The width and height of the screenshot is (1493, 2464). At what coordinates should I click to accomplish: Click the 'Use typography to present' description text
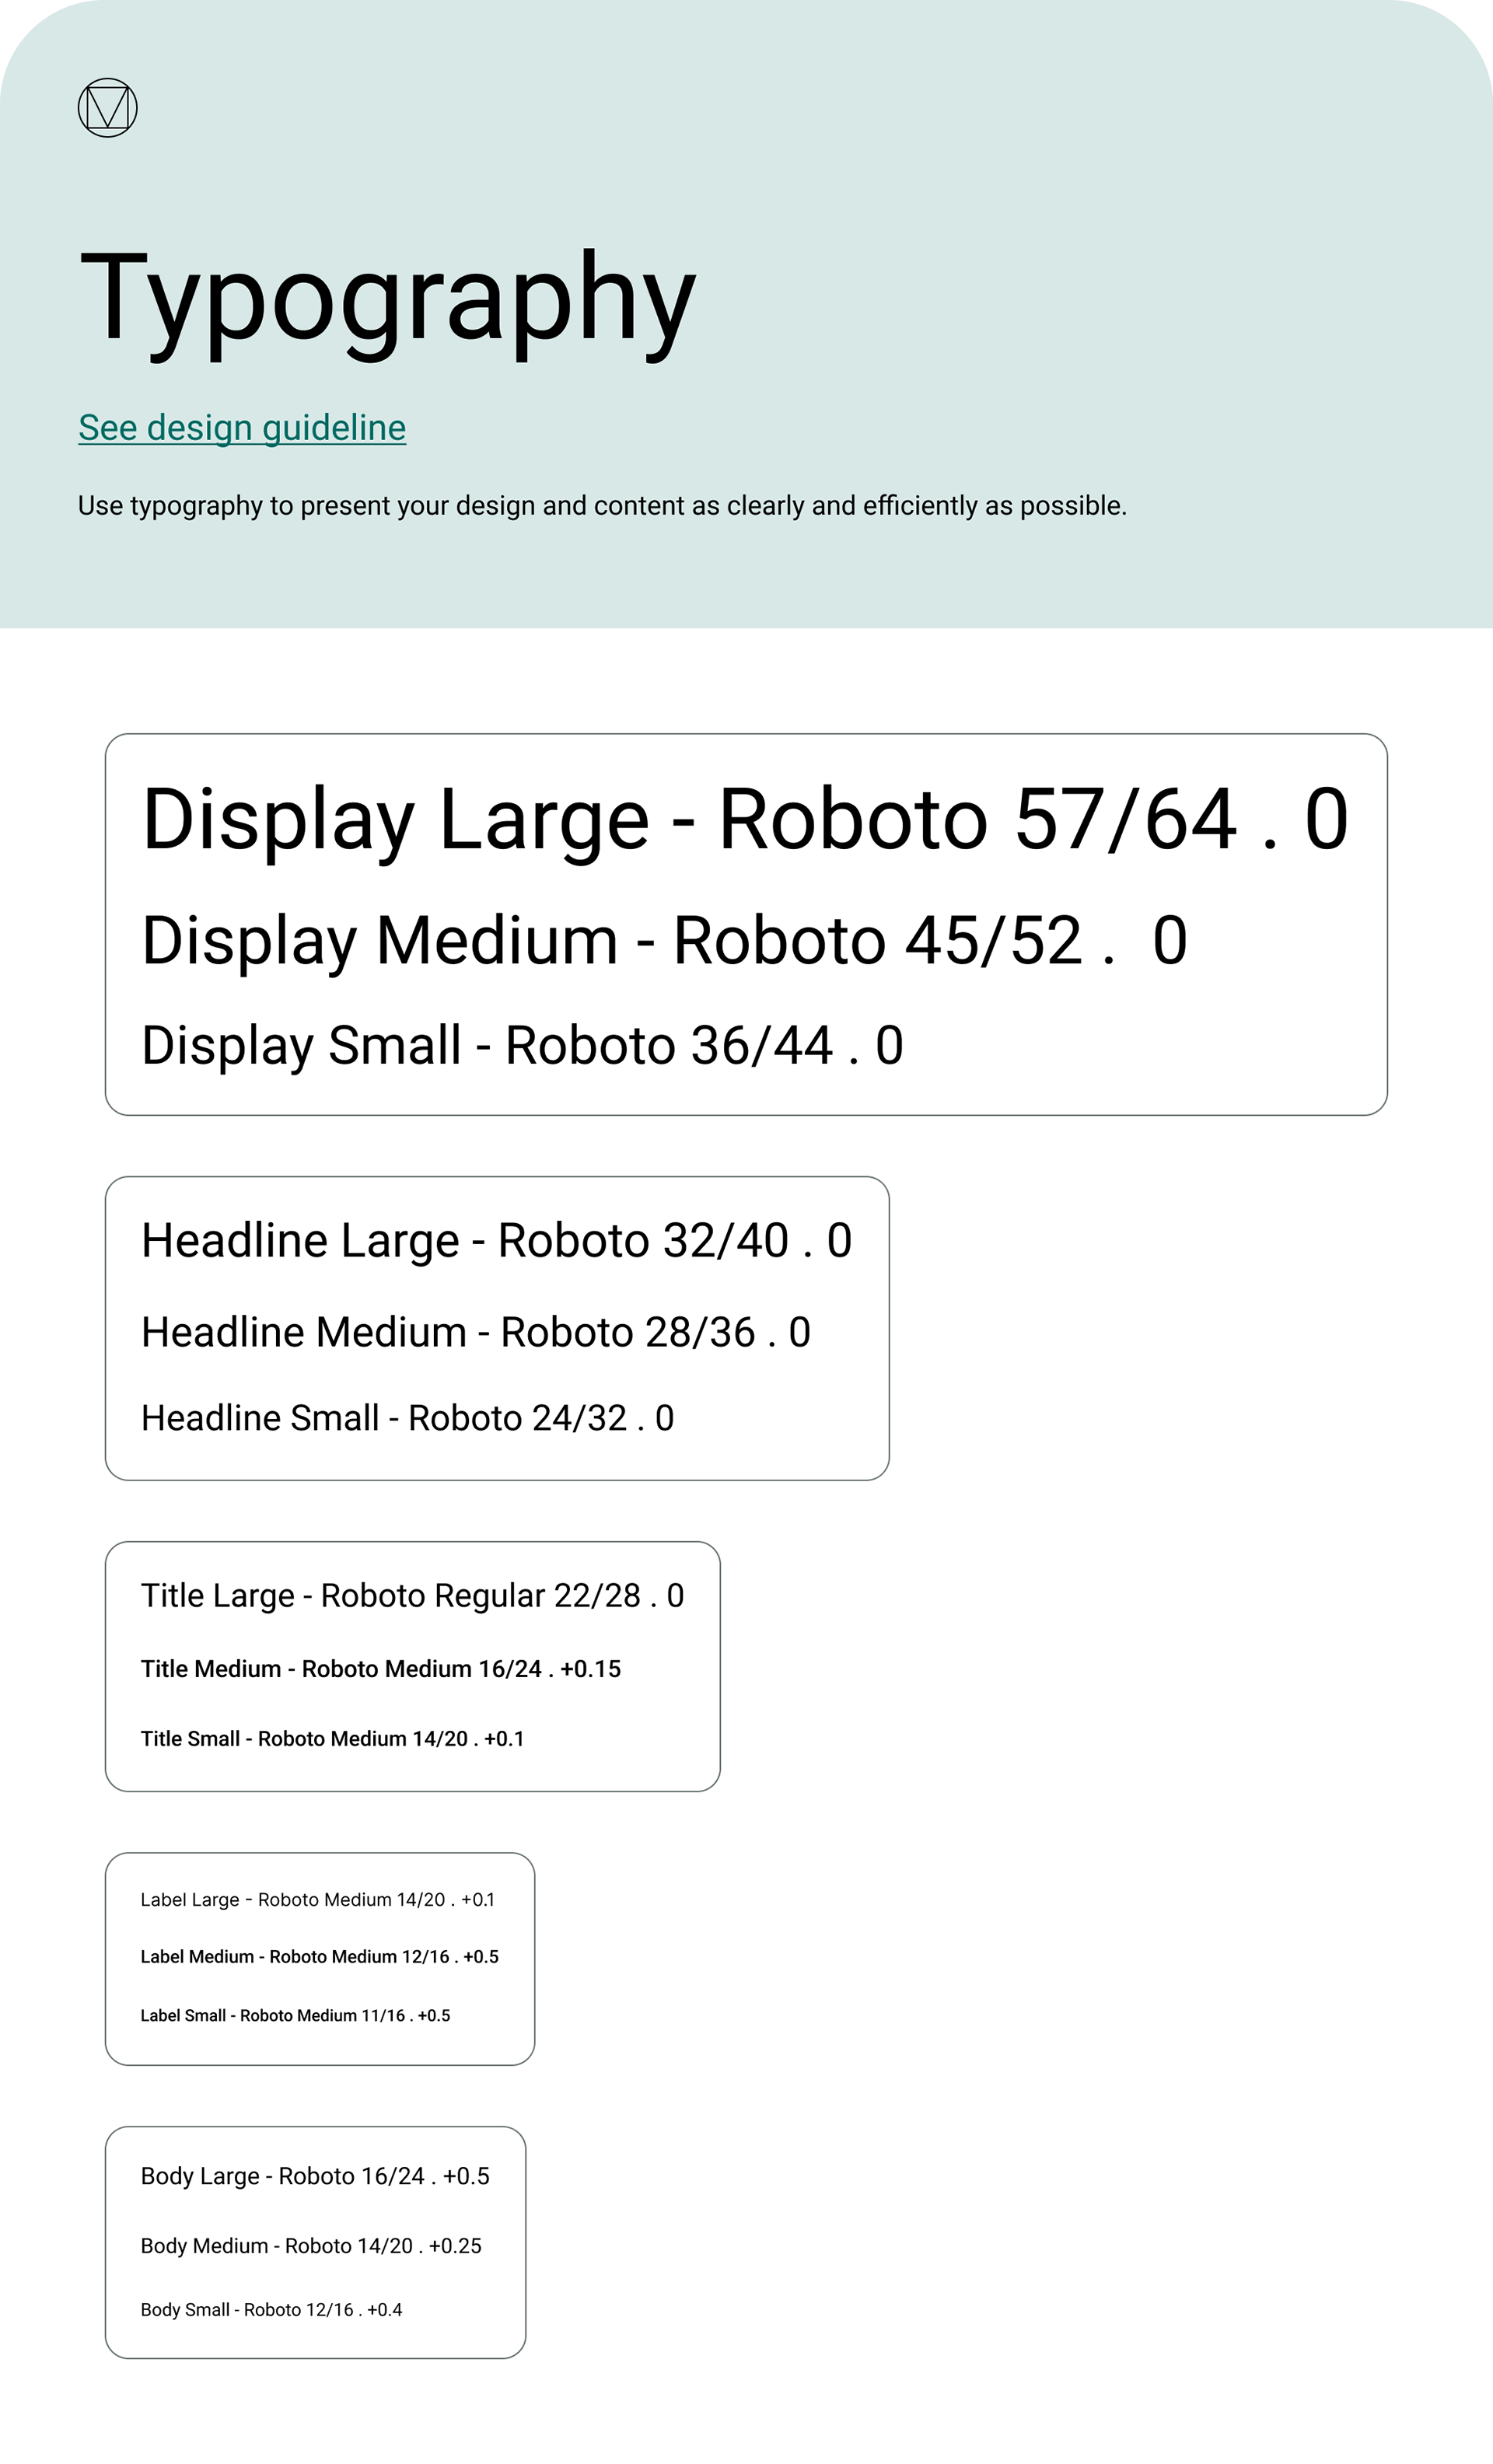[x=602, y=506]
